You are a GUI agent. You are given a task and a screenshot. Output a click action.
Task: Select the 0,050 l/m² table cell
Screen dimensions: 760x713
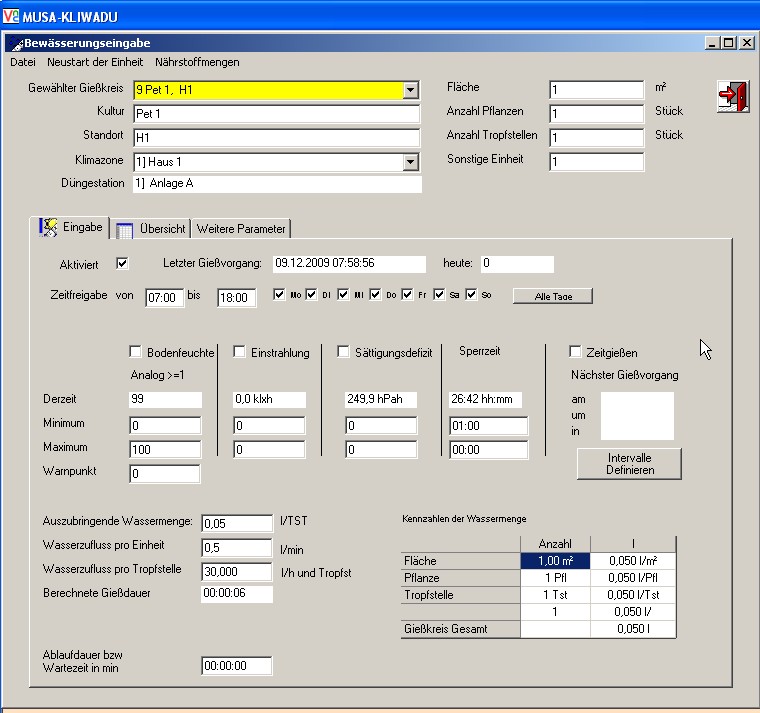click(x=633, y=561)
